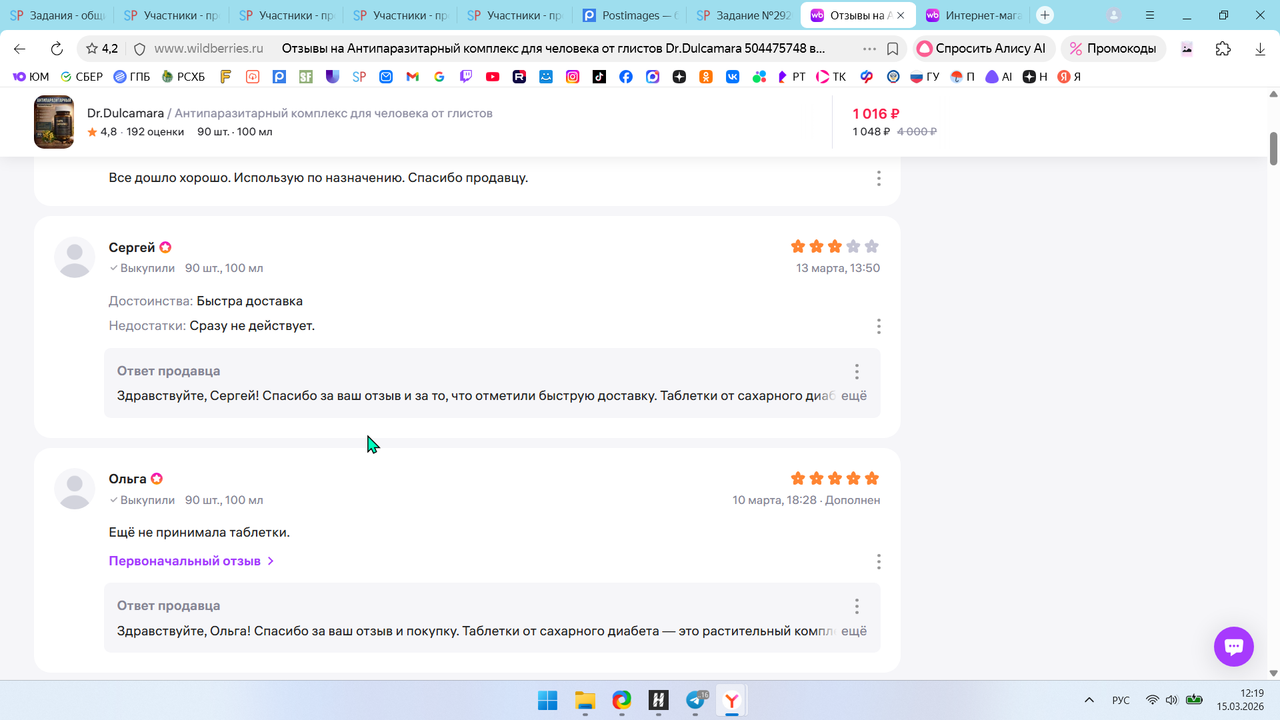Open the Odnoklassniki bookmark icon
The image size is (1280, 720).
(x=706, y=76)
